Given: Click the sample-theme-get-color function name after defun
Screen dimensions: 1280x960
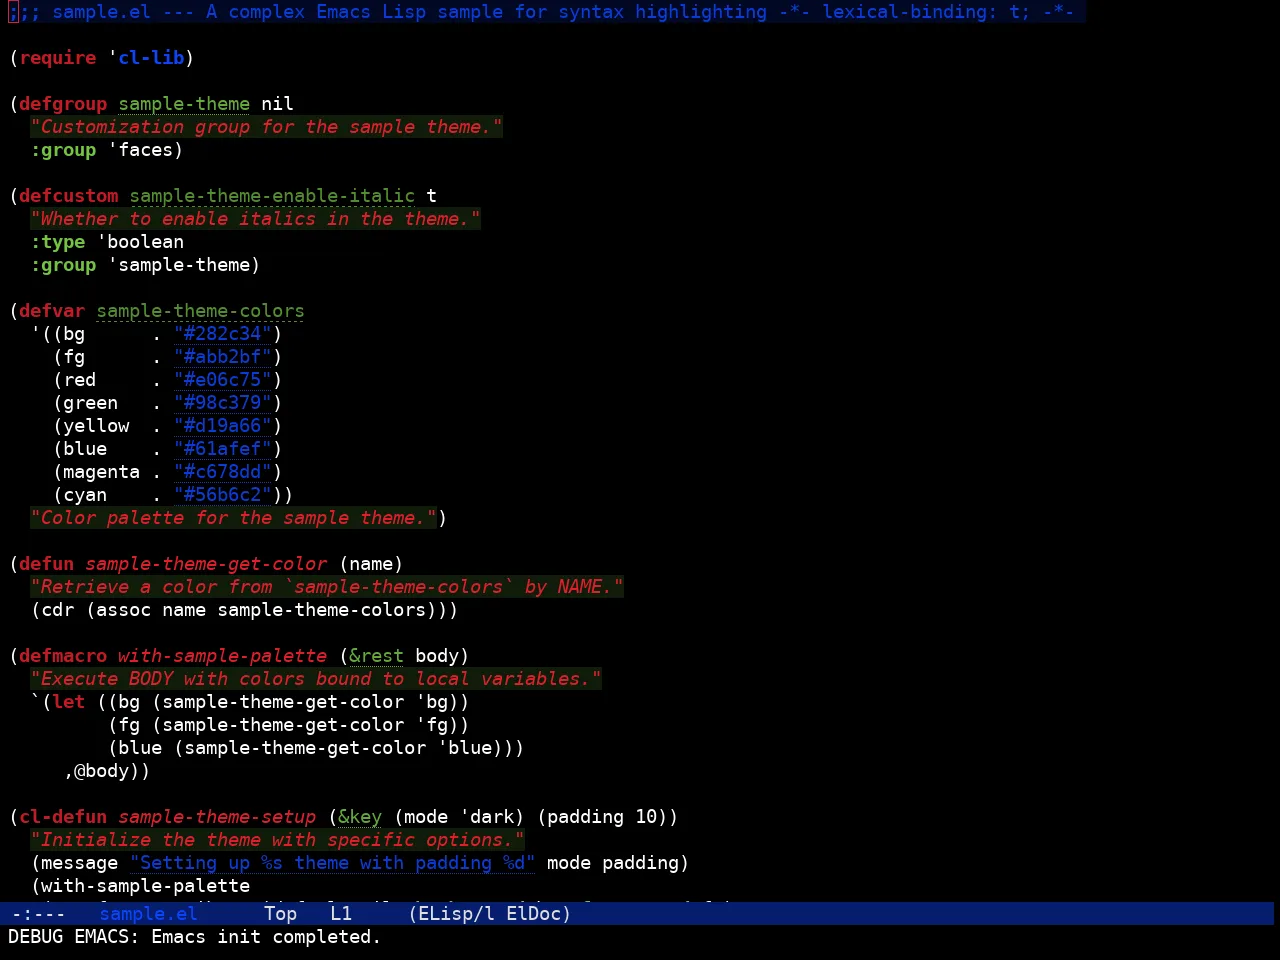Looking at the screenshot, I should tap(206, 563).
